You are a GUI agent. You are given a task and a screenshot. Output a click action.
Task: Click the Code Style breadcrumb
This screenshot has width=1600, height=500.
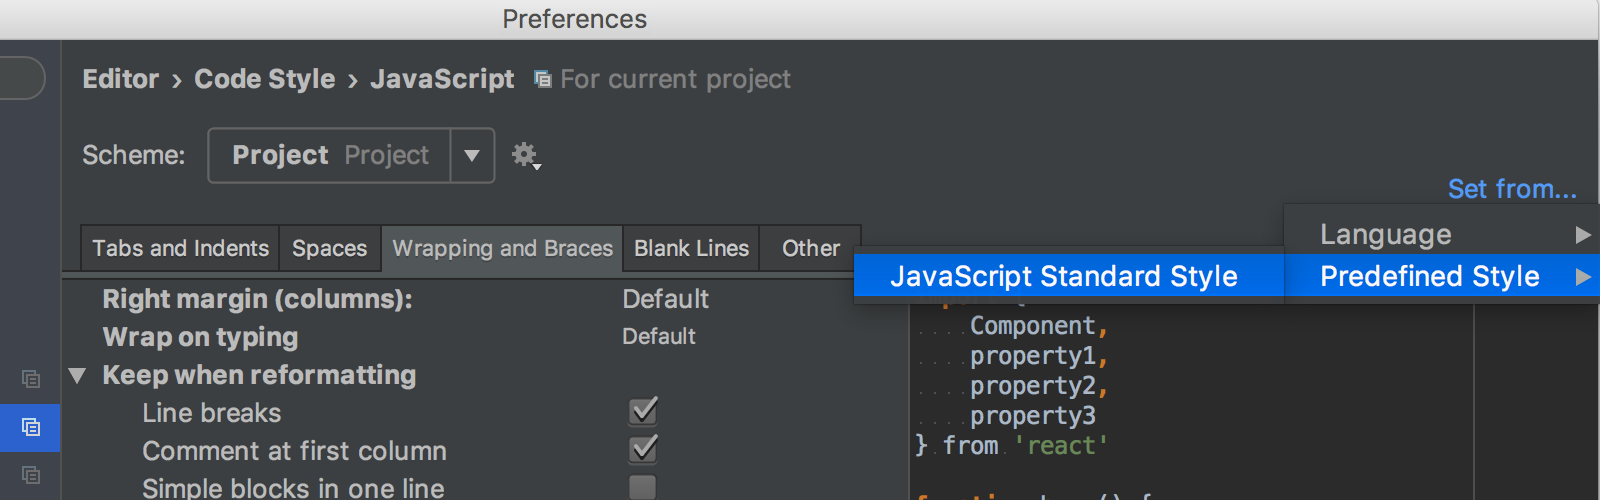tap(264, 79)
